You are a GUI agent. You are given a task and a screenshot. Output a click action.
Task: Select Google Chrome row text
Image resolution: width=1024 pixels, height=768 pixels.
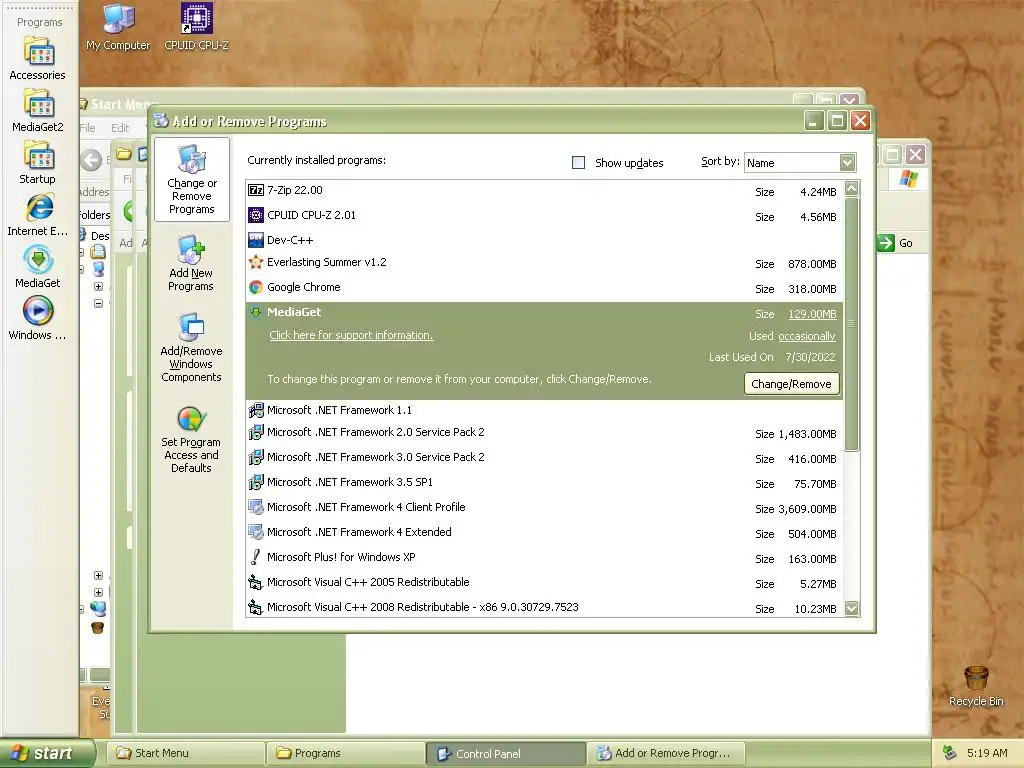pos(304,287)
